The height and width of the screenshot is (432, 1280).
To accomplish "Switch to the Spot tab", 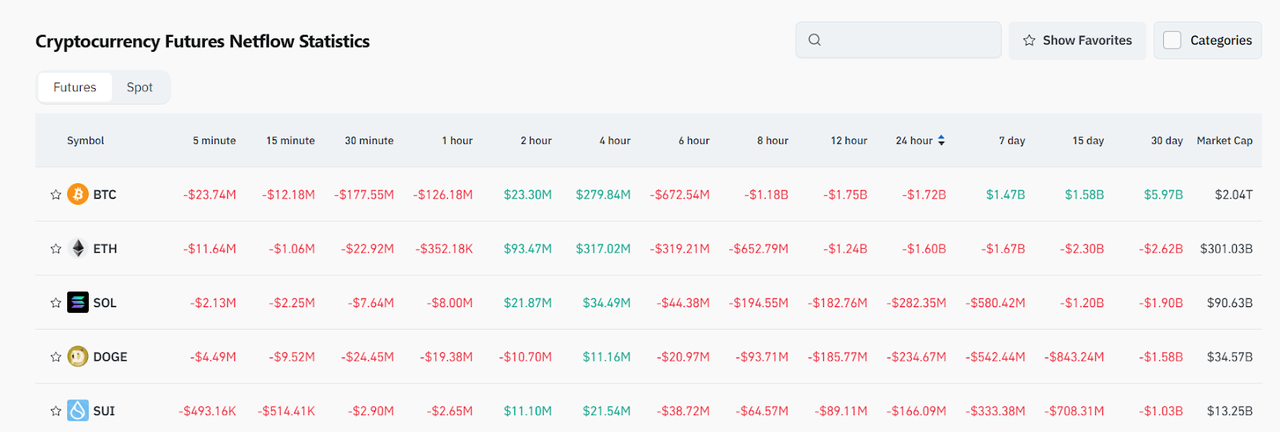I will [140, 87].
